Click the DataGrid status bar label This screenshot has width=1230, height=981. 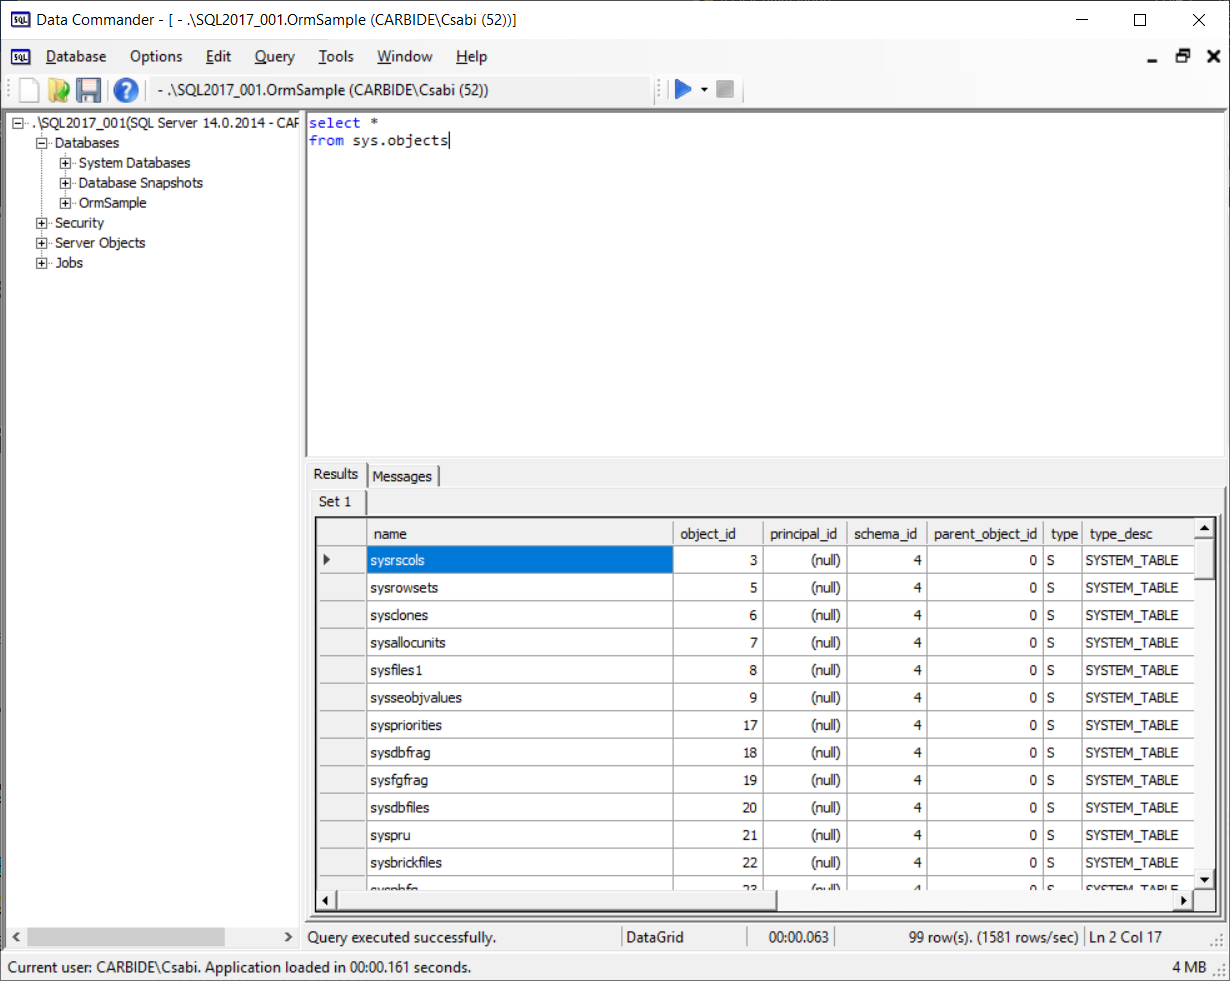[x=655, y=937]
